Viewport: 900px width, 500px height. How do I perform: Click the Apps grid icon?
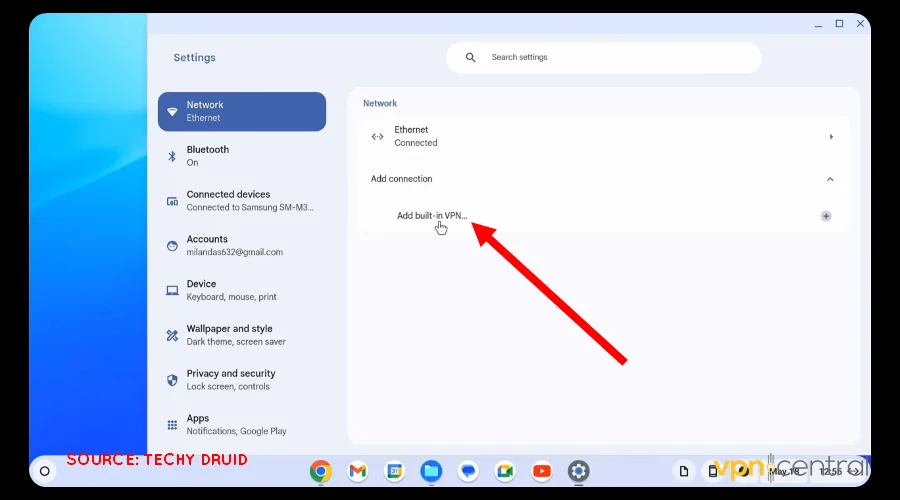(172, 425)
